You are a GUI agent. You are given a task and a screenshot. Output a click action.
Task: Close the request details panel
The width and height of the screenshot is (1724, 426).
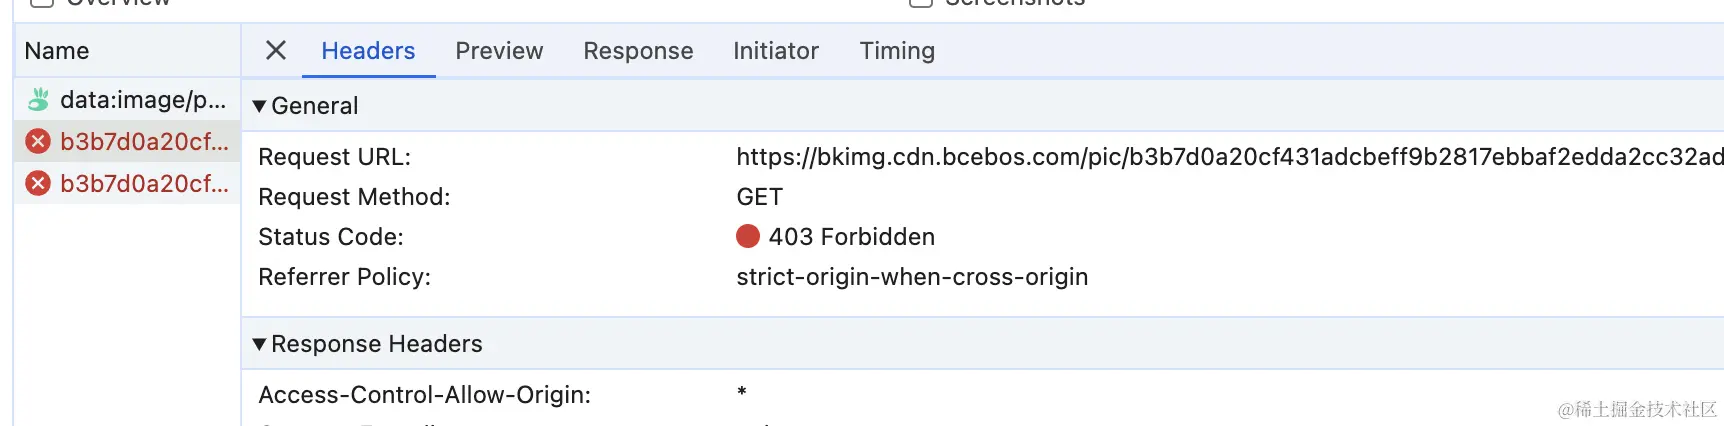[276, 50]
